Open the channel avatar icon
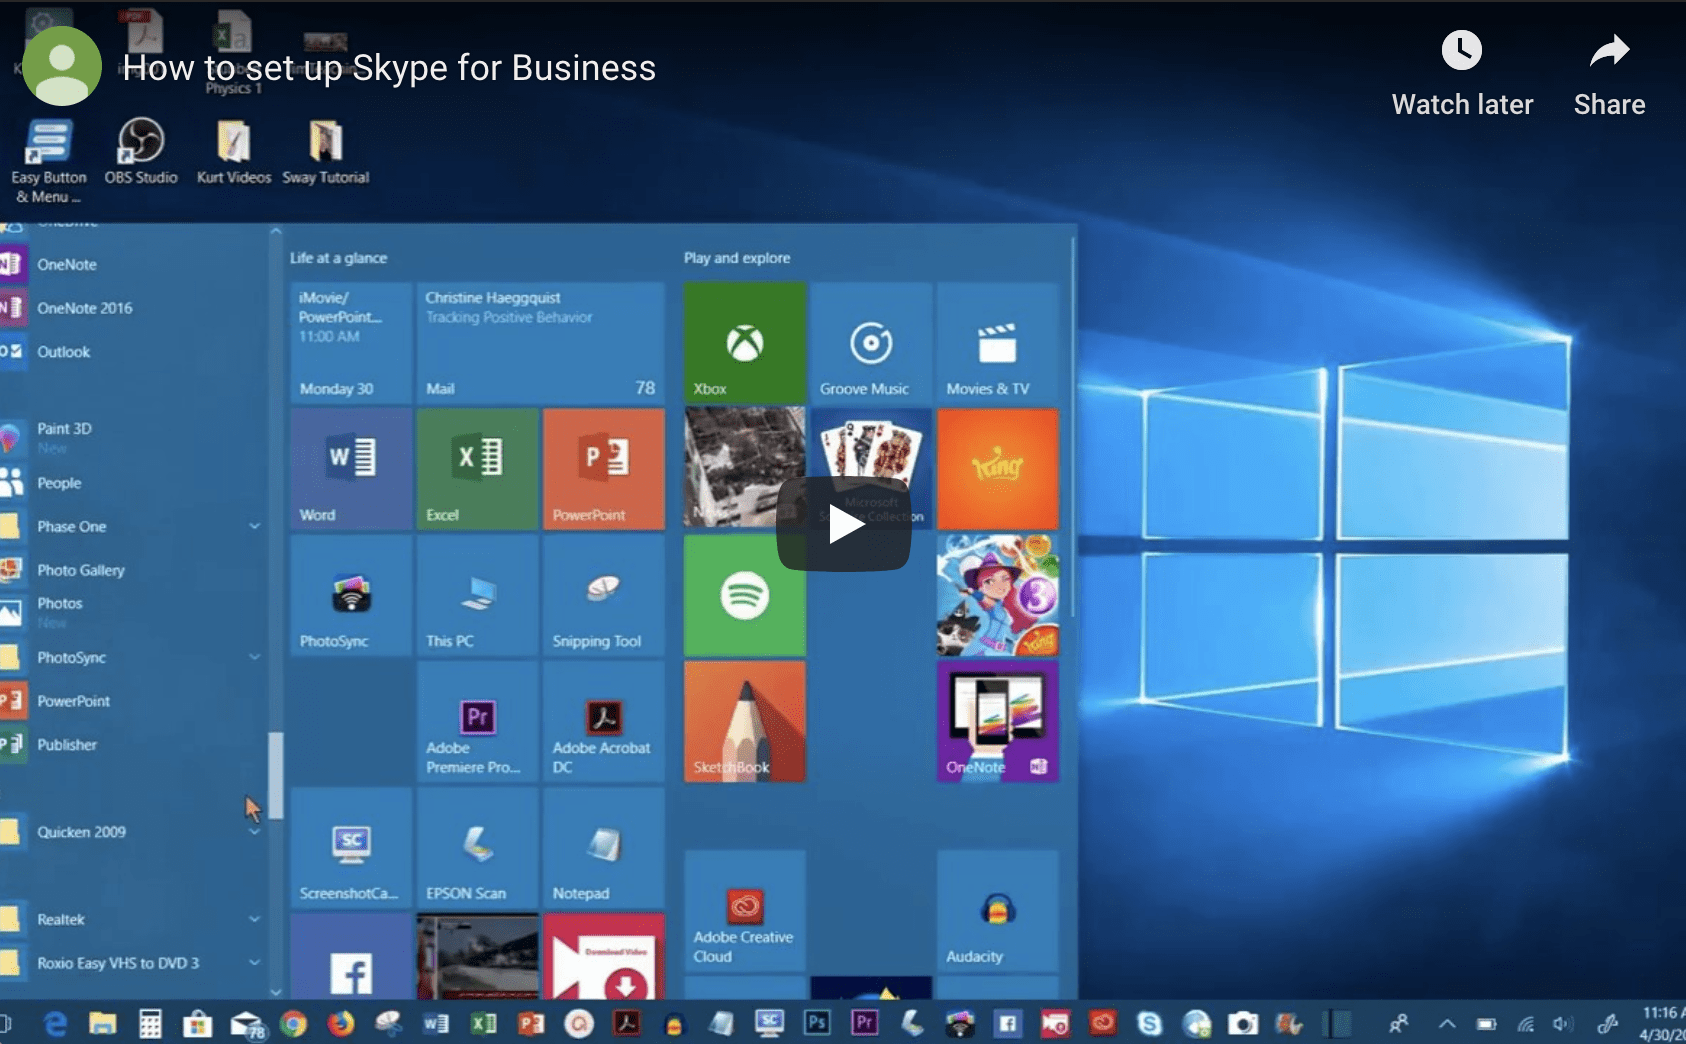The width and height of the screenshot is (1686, 1044). tap(62, 66)
